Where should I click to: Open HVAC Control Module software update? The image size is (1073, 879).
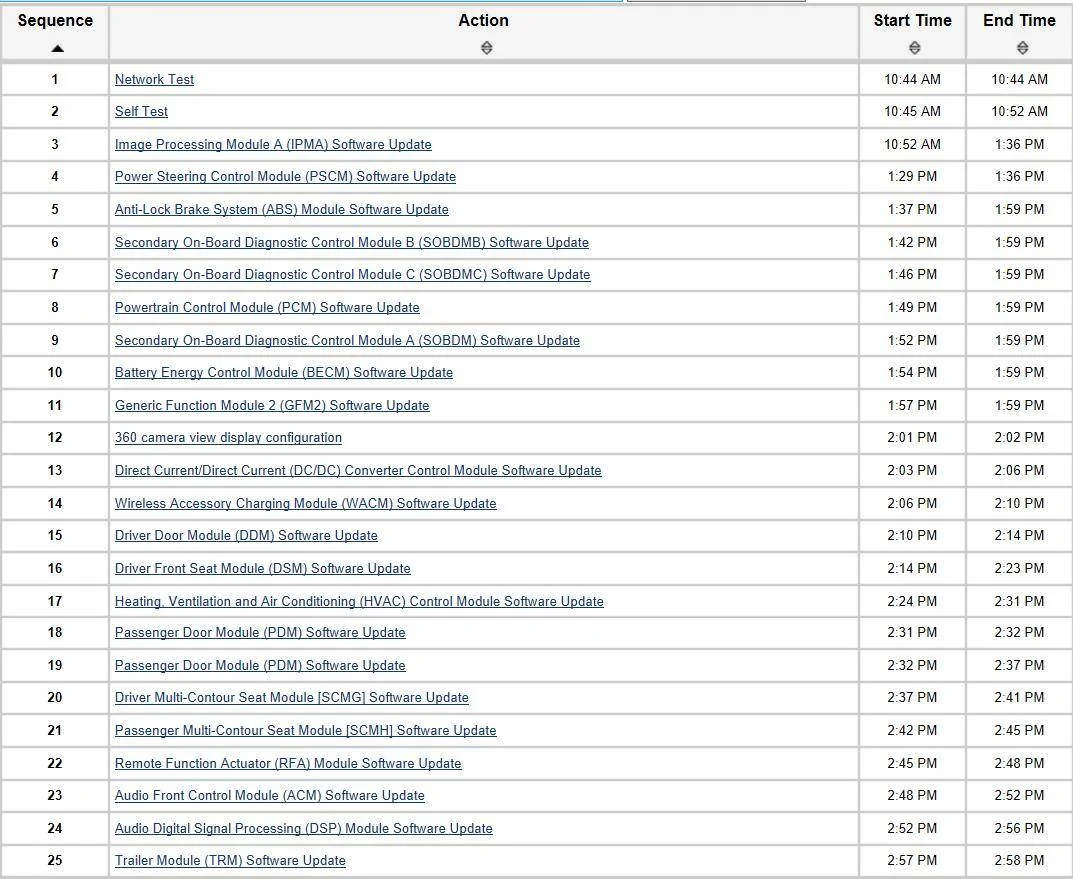(x=359, y=602)
